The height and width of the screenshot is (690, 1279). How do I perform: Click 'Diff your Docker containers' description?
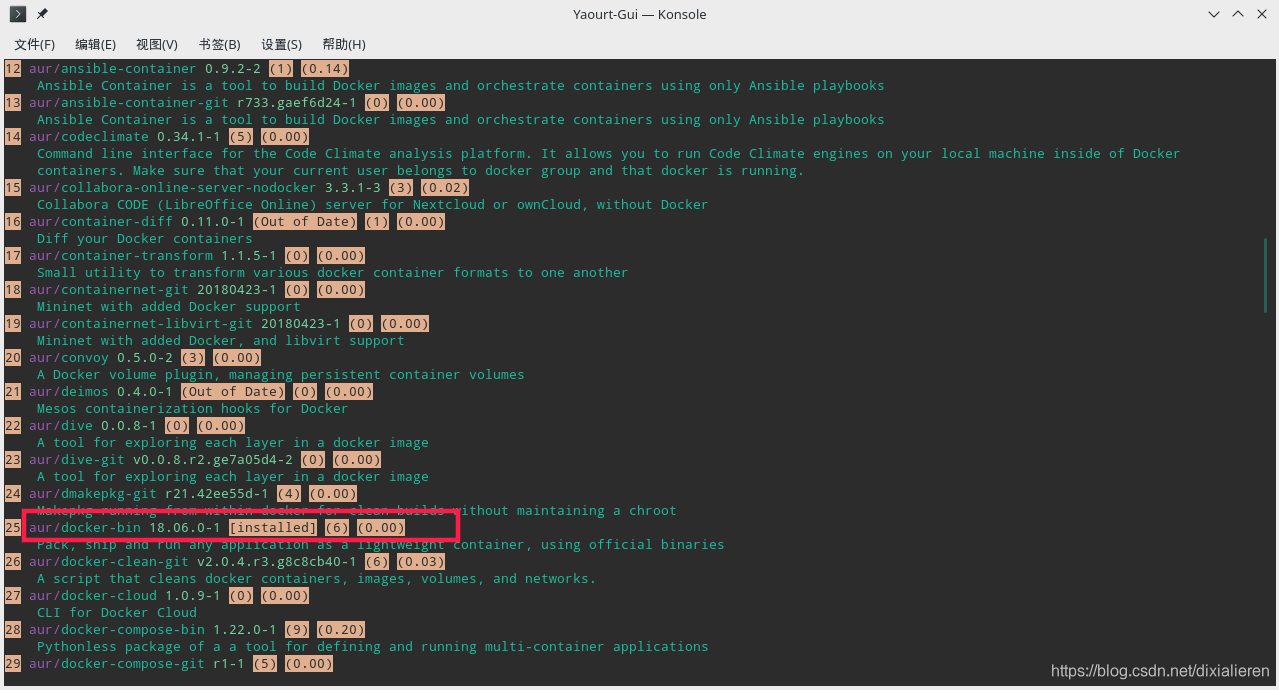point(145,239)
